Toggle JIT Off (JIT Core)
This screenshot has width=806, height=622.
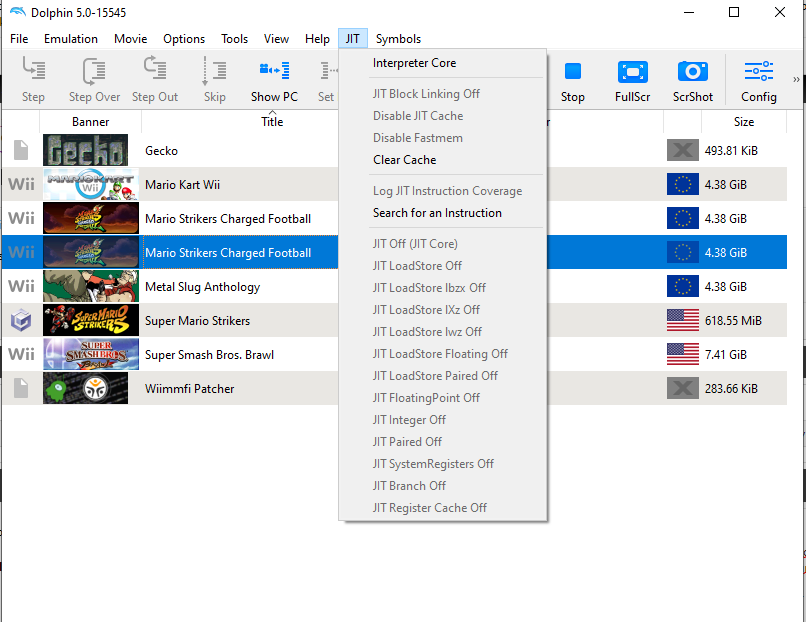click(443, 244)
